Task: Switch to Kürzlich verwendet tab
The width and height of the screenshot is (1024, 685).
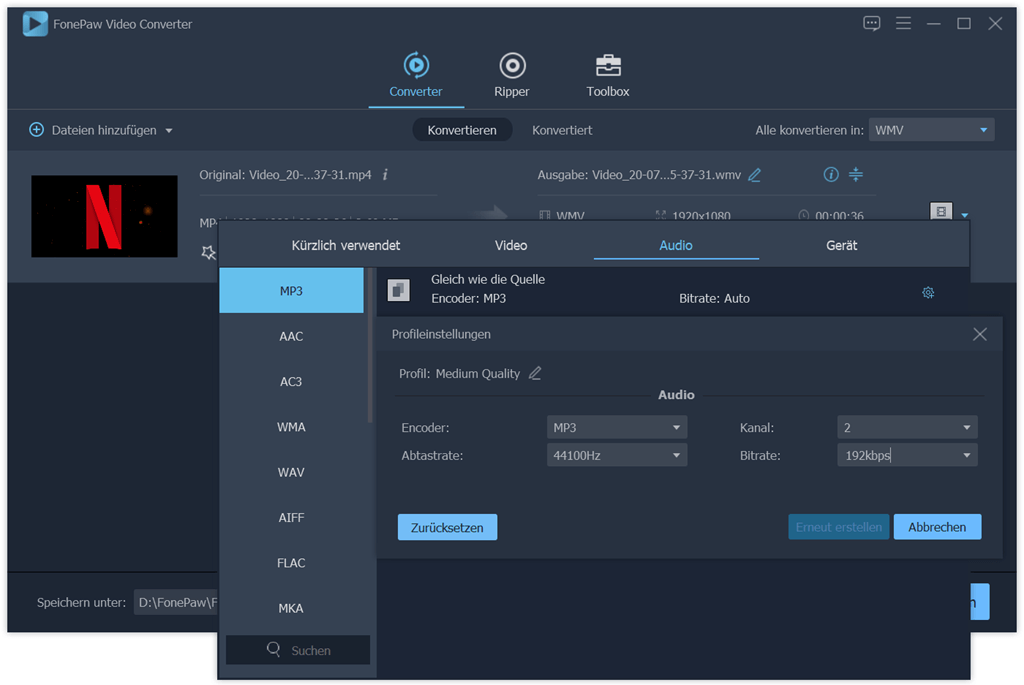Action: click(x=346, y=246)
